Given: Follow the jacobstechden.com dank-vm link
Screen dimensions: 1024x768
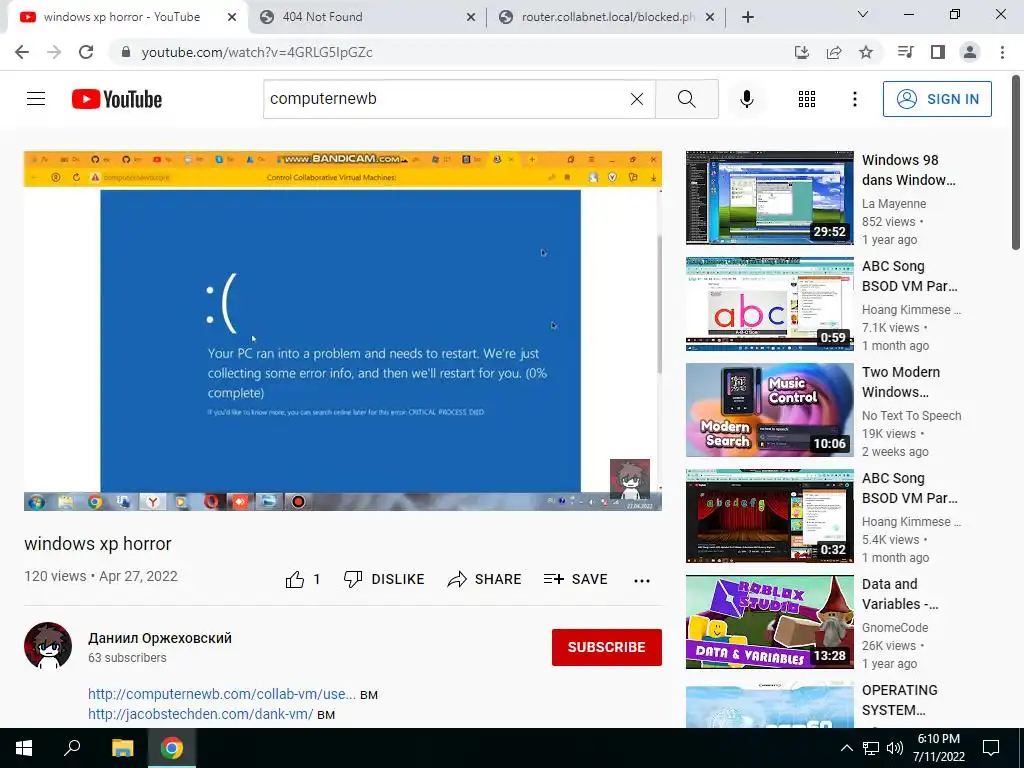Looking at the screenshot, I should 200,714.
